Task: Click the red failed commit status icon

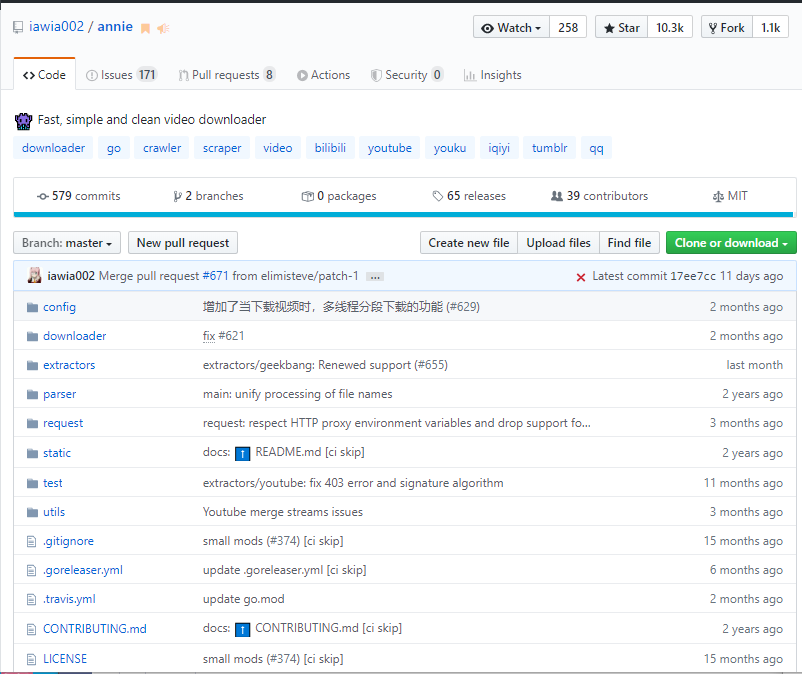Action: click(580, 277)
